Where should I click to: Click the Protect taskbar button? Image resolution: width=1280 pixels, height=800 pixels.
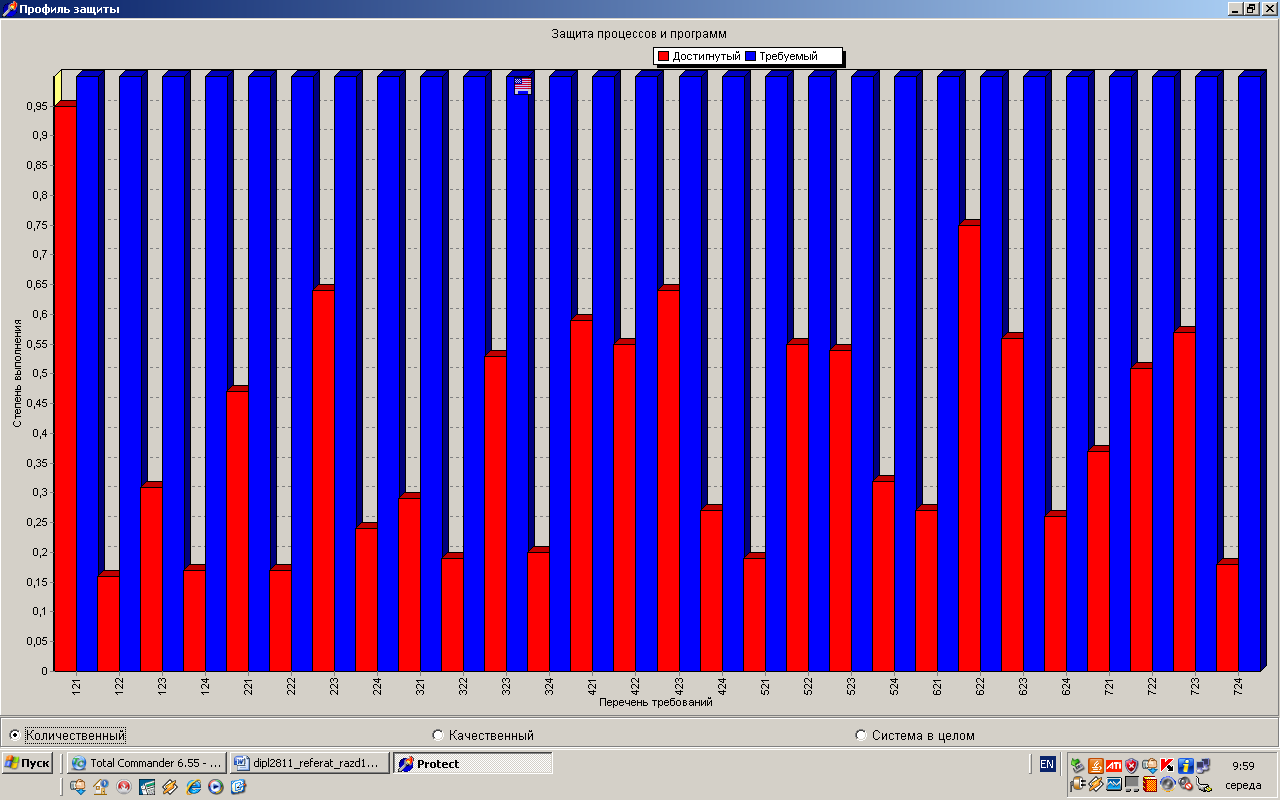(472, 763)
